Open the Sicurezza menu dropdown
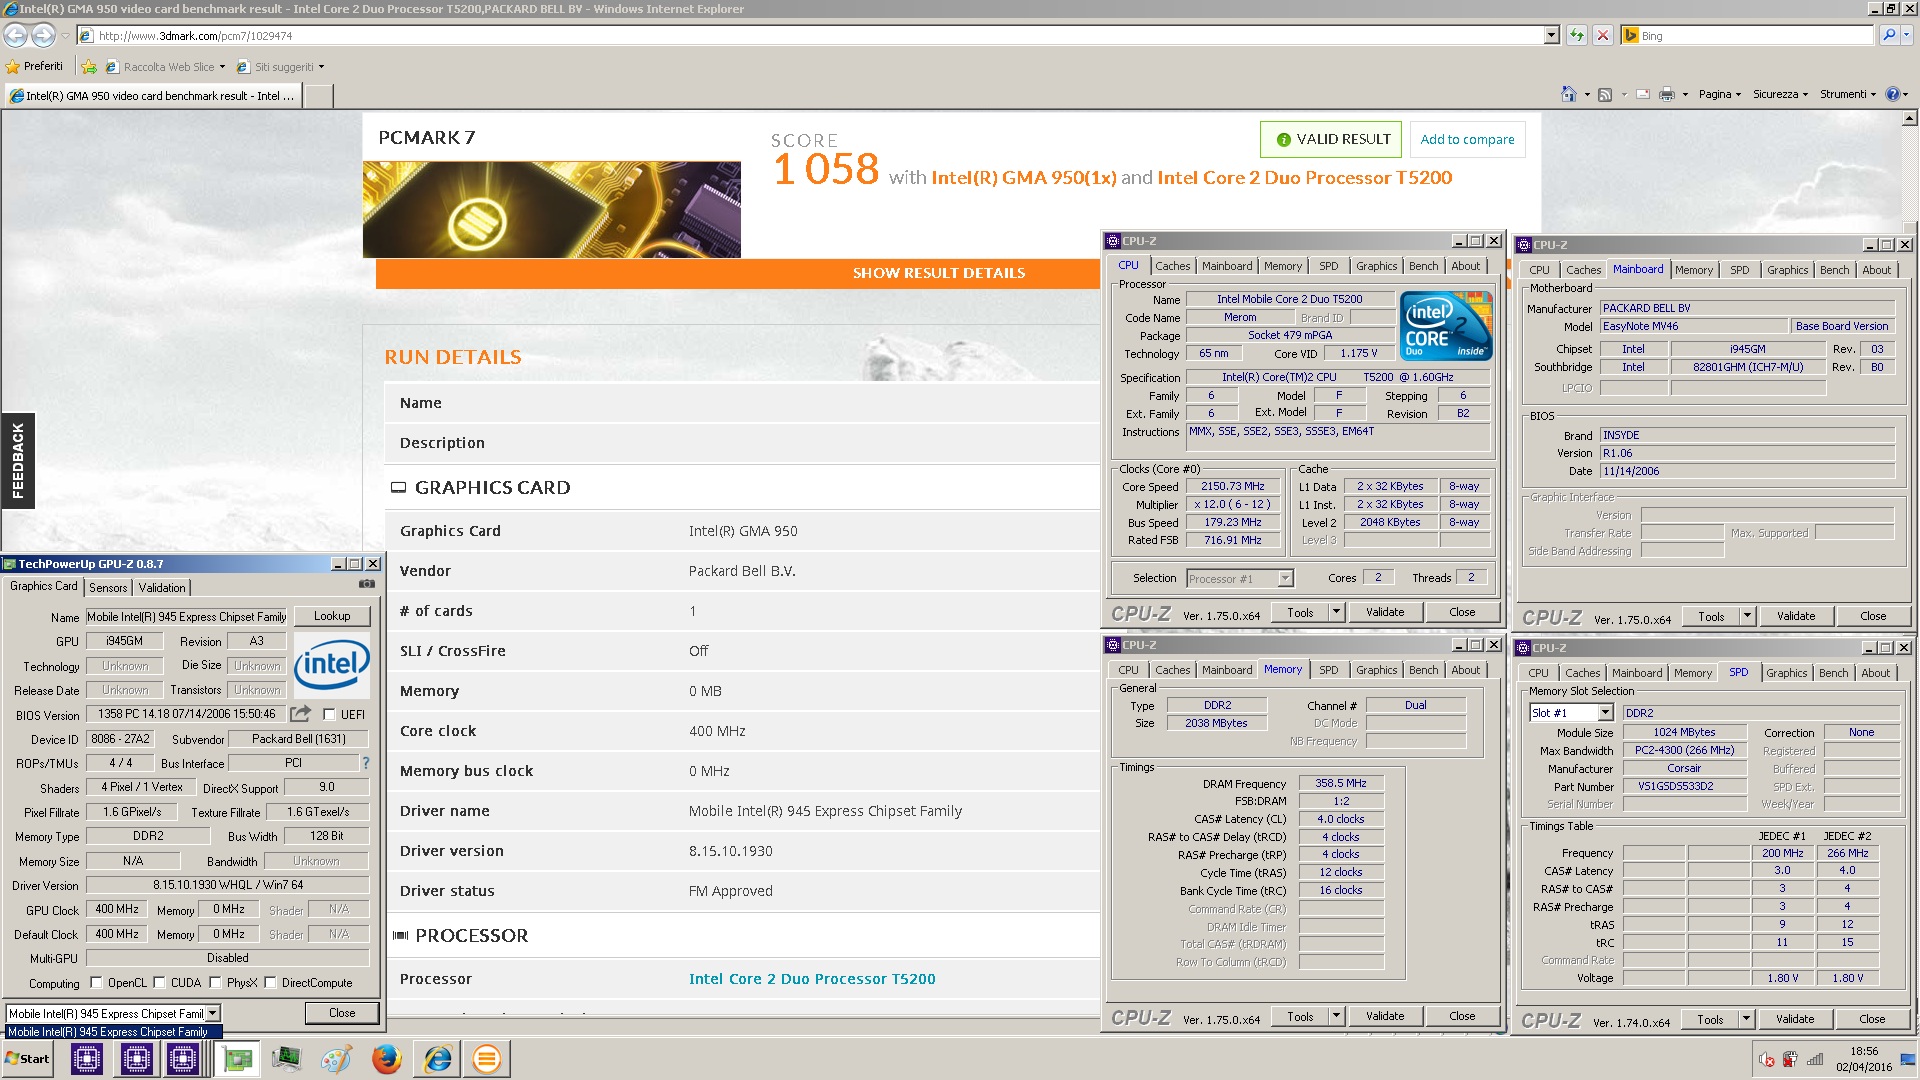 tap(1780, 94)
